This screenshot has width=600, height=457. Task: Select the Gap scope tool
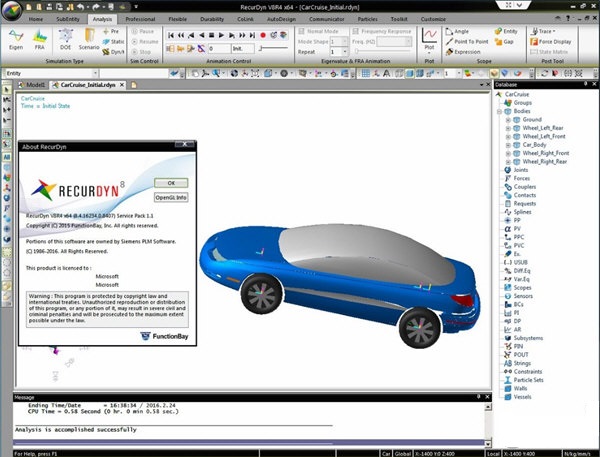[x=504, y=41]
